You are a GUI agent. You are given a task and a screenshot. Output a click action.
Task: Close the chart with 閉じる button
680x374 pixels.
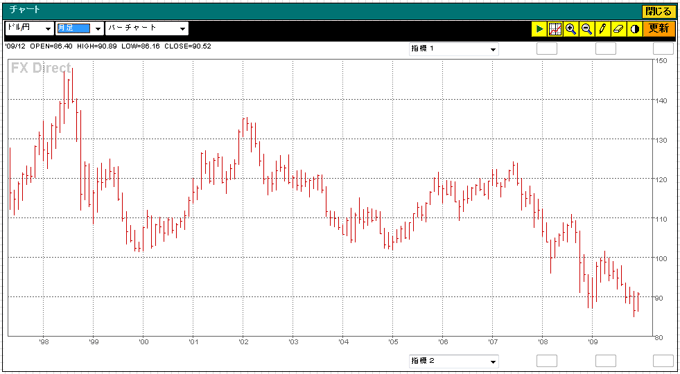tap(658, 11)
